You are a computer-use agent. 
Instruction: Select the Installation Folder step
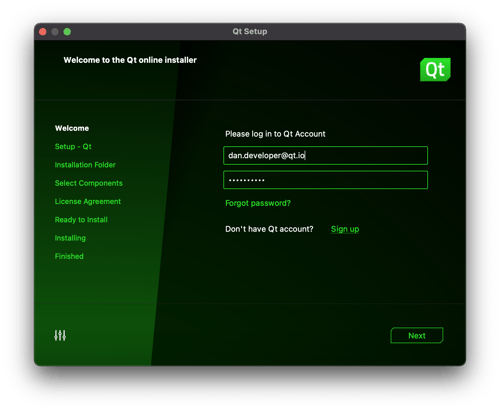(85, 165)
